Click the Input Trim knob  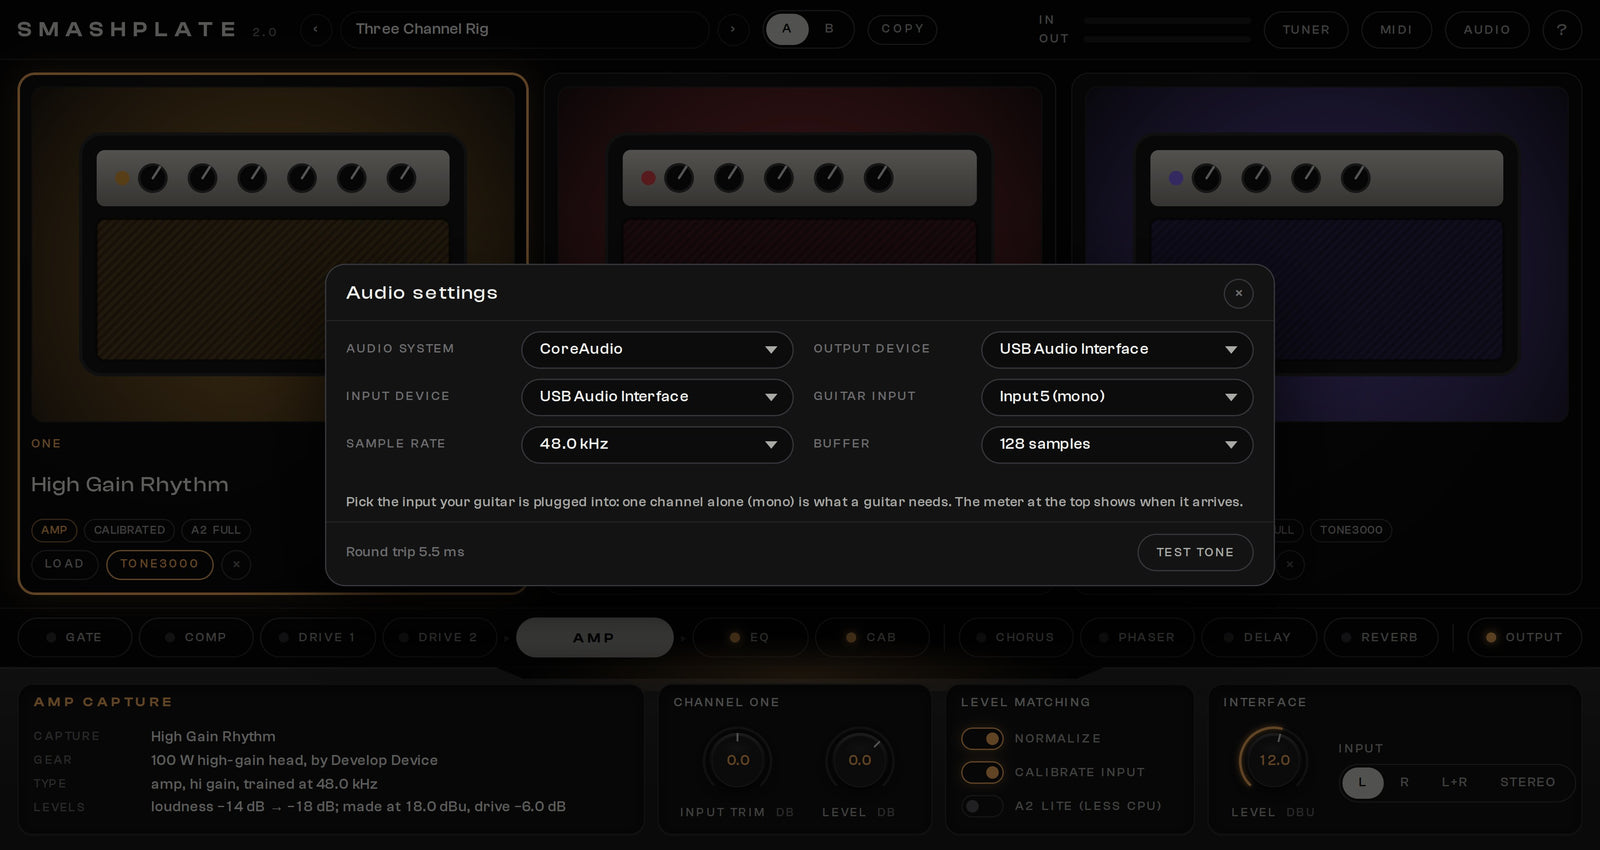click(x=738, y=761)
